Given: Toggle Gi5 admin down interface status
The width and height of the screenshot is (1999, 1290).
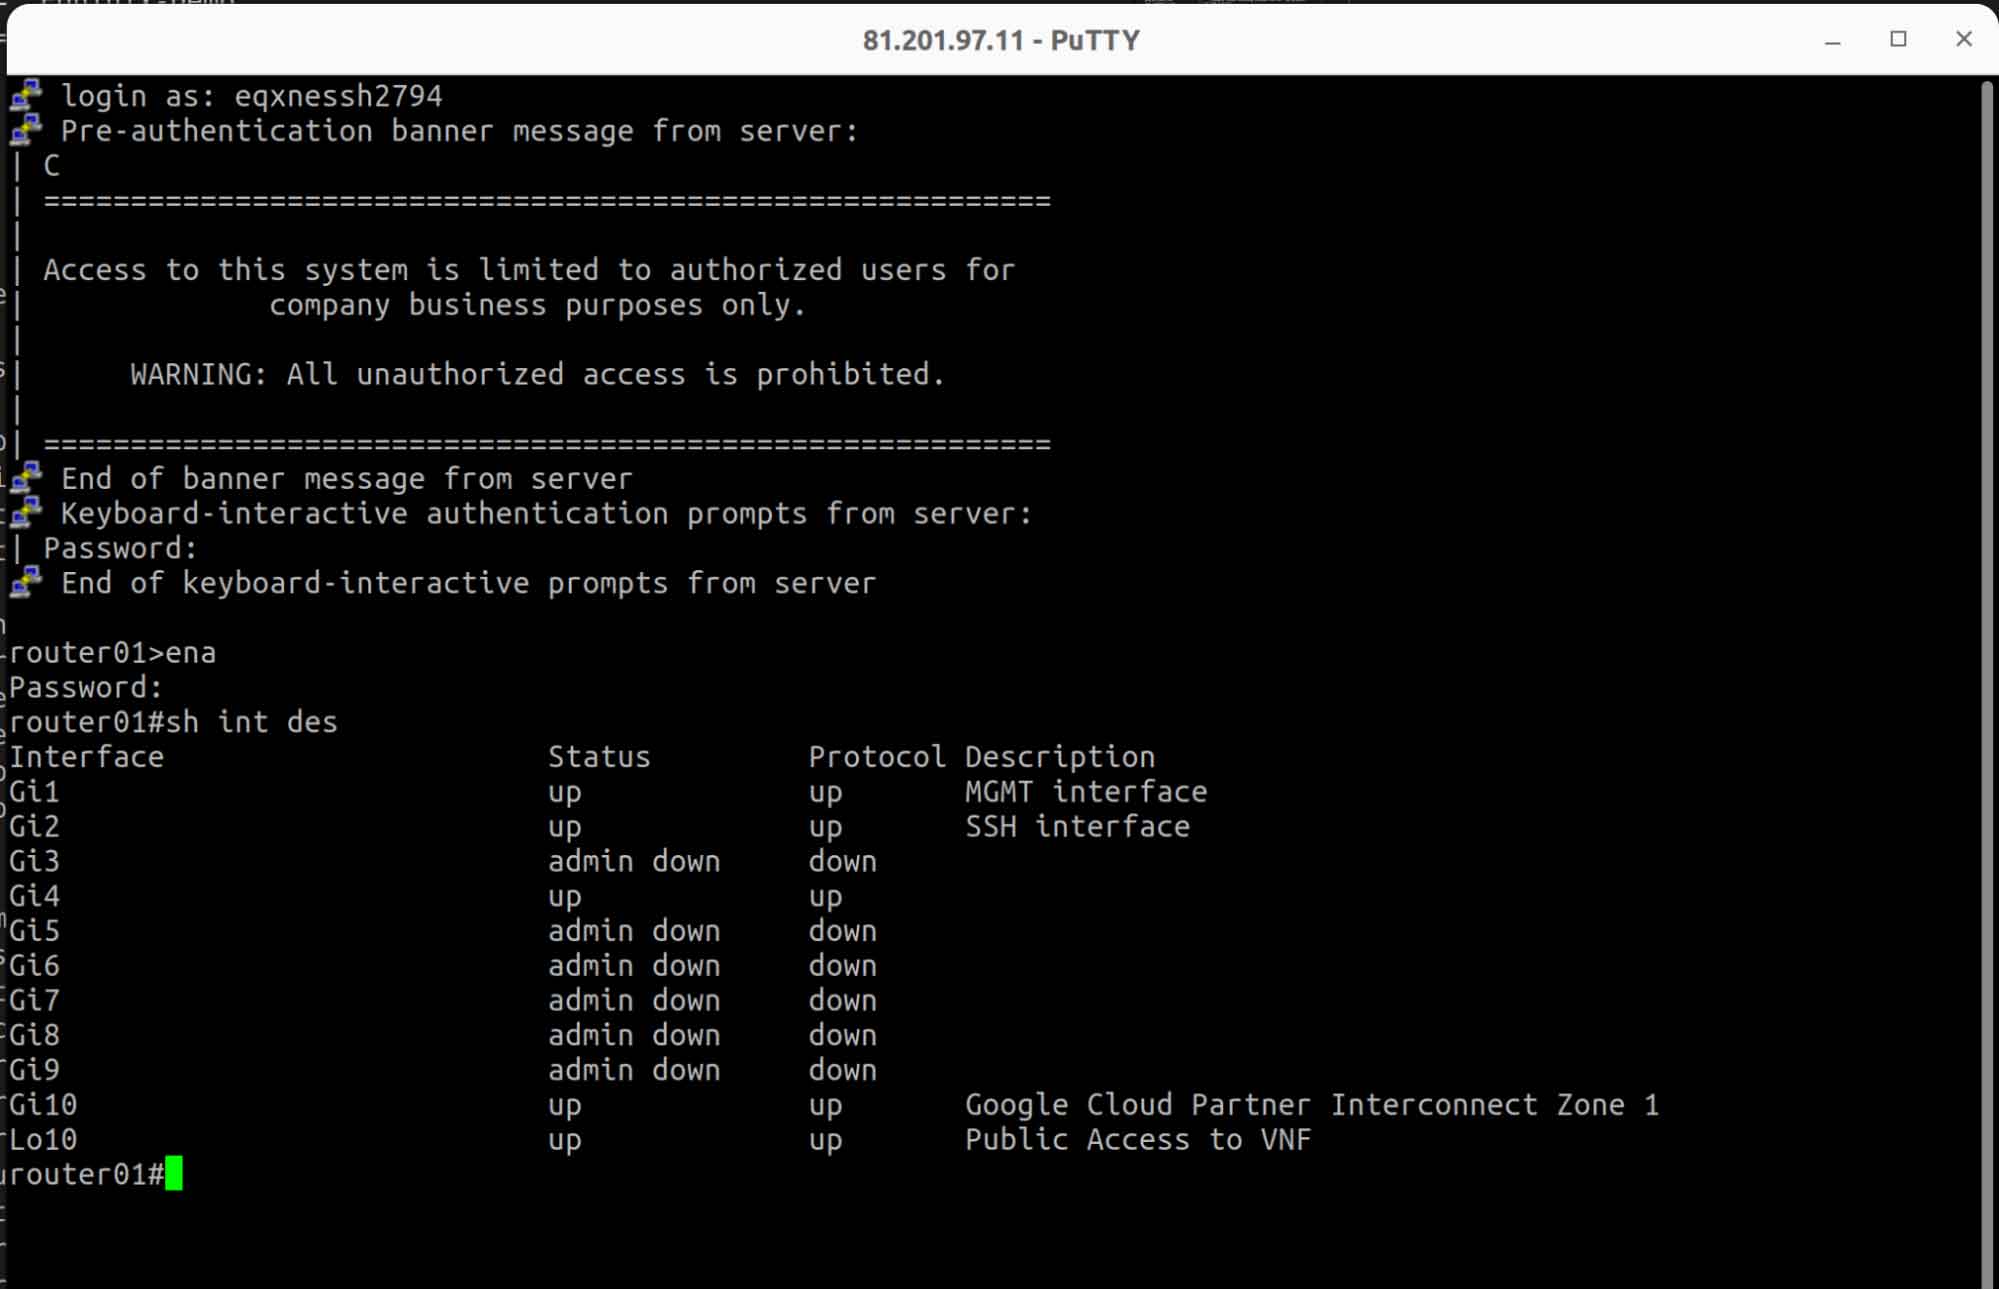Looking at the screenshot, I should [632, 930].
